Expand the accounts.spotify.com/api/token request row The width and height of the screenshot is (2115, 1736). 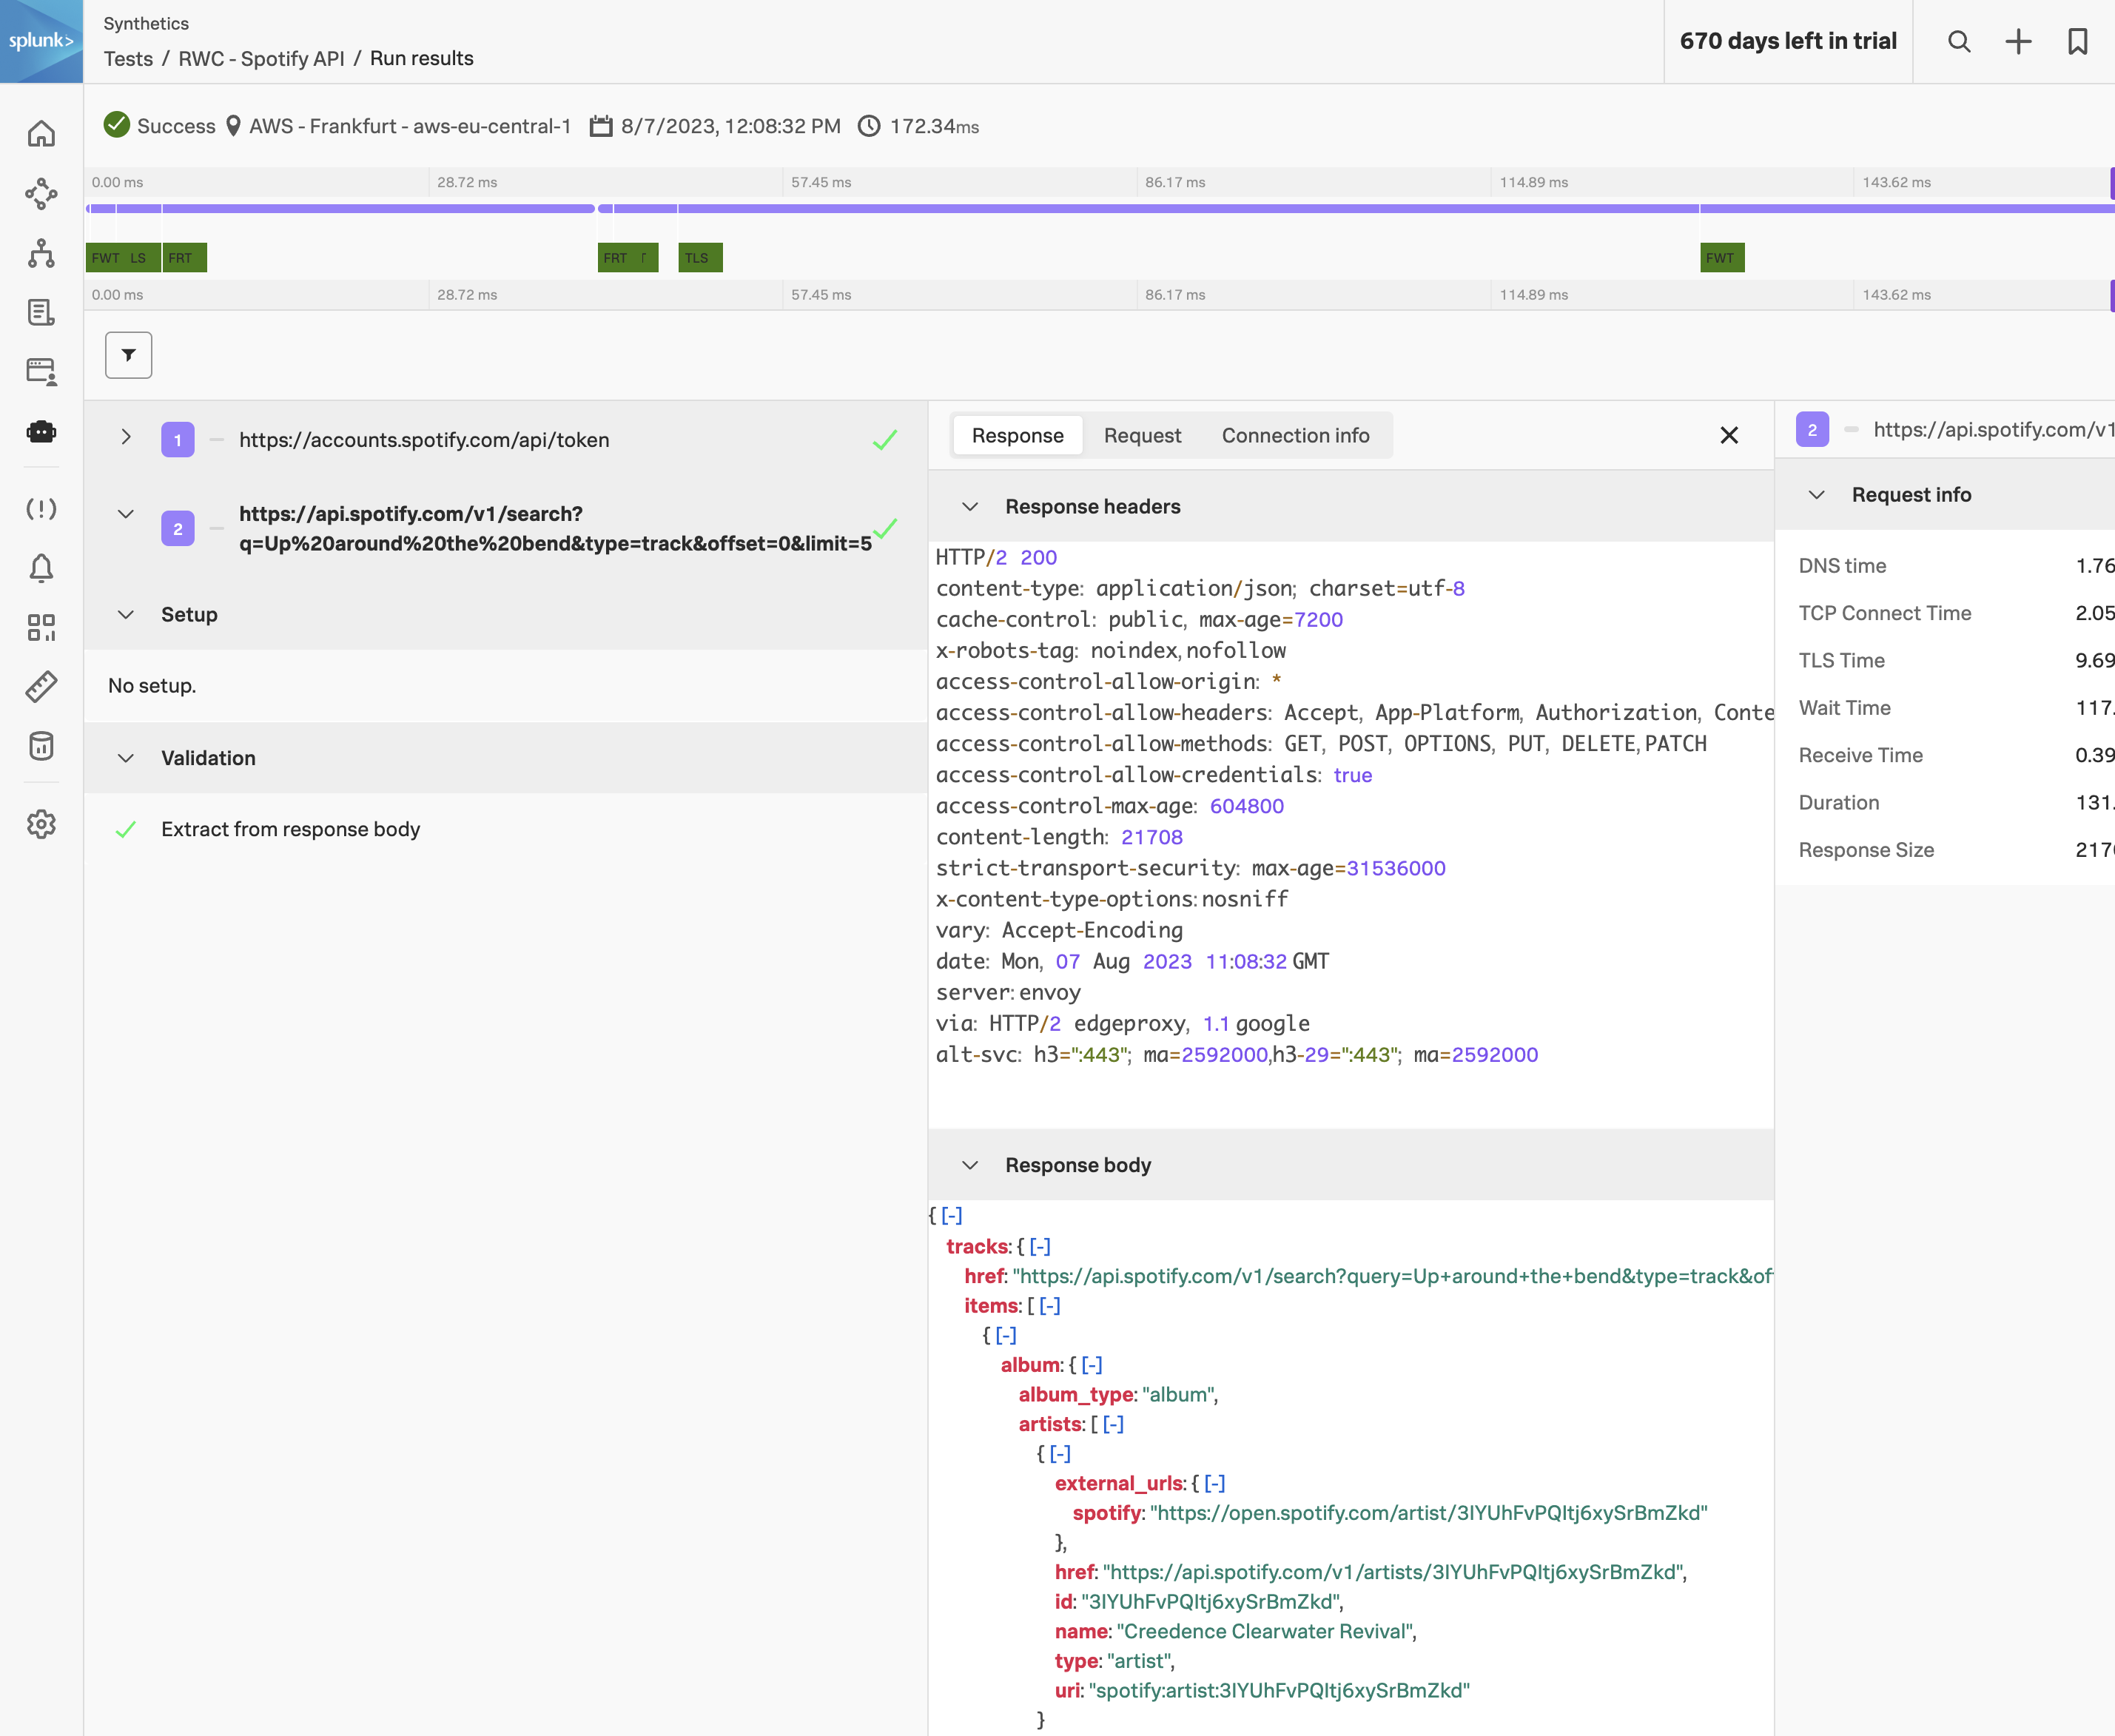point(126,438)
